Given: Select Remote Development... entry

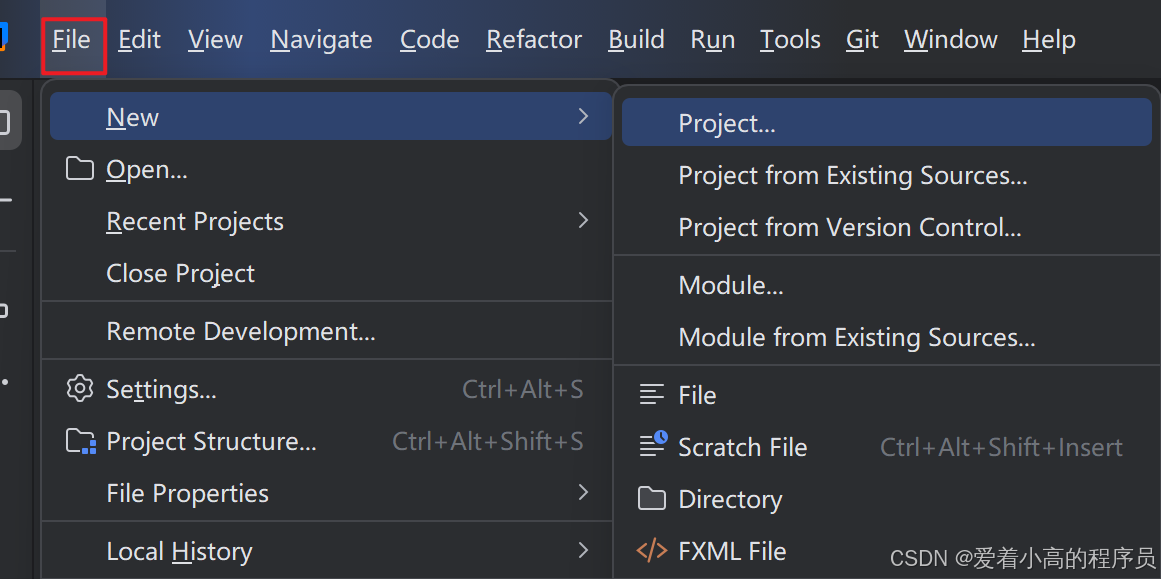Looking at the screenshot, I should (240, 331).
